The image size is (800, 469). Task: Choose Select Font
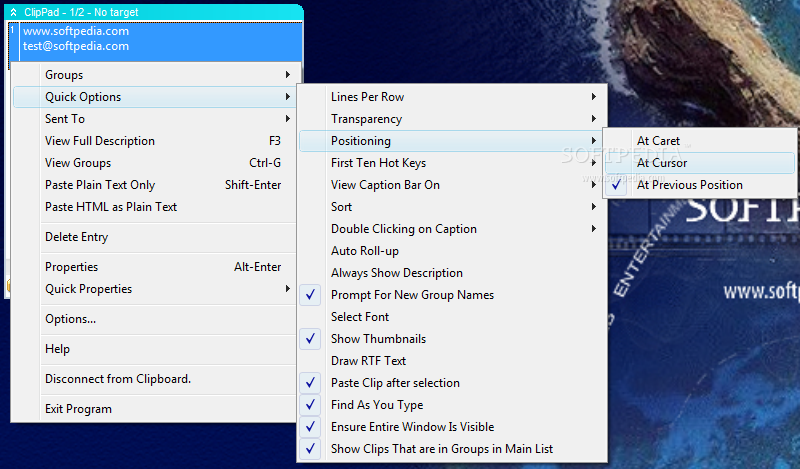click(451, 316)
